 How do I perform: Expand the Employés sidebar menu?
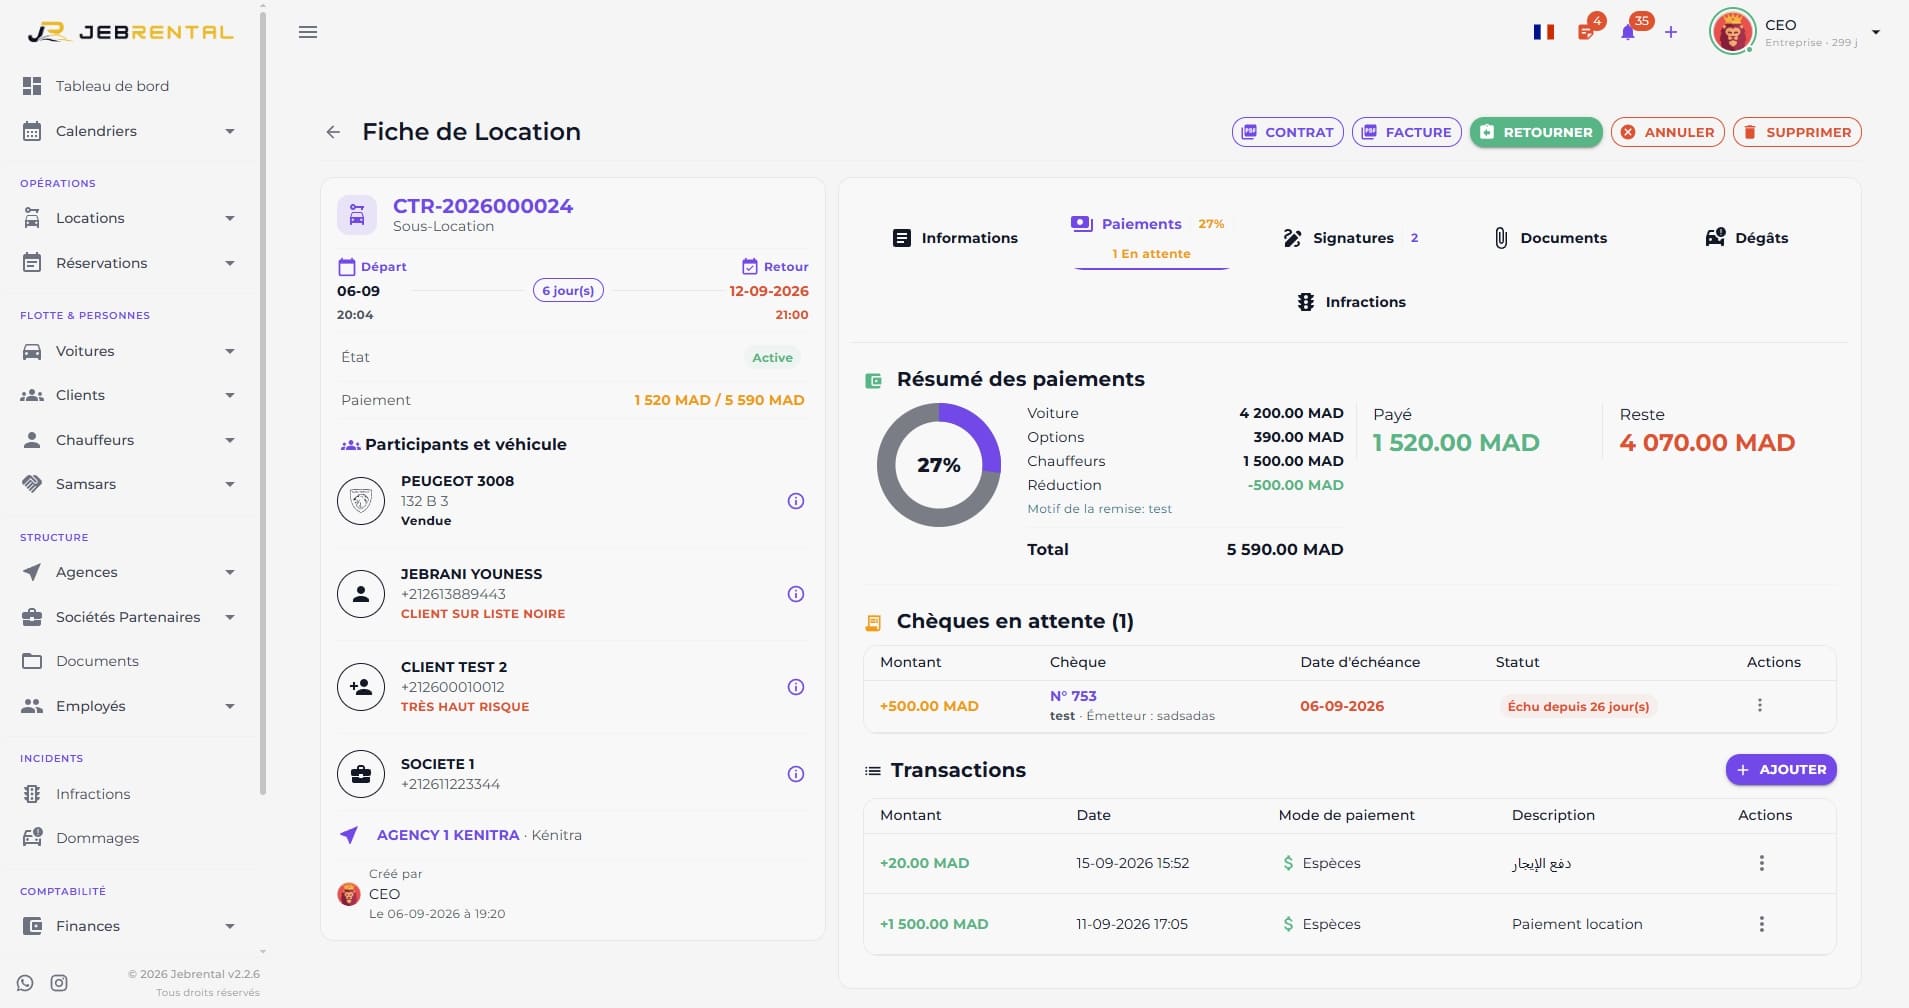coord(129,706)
